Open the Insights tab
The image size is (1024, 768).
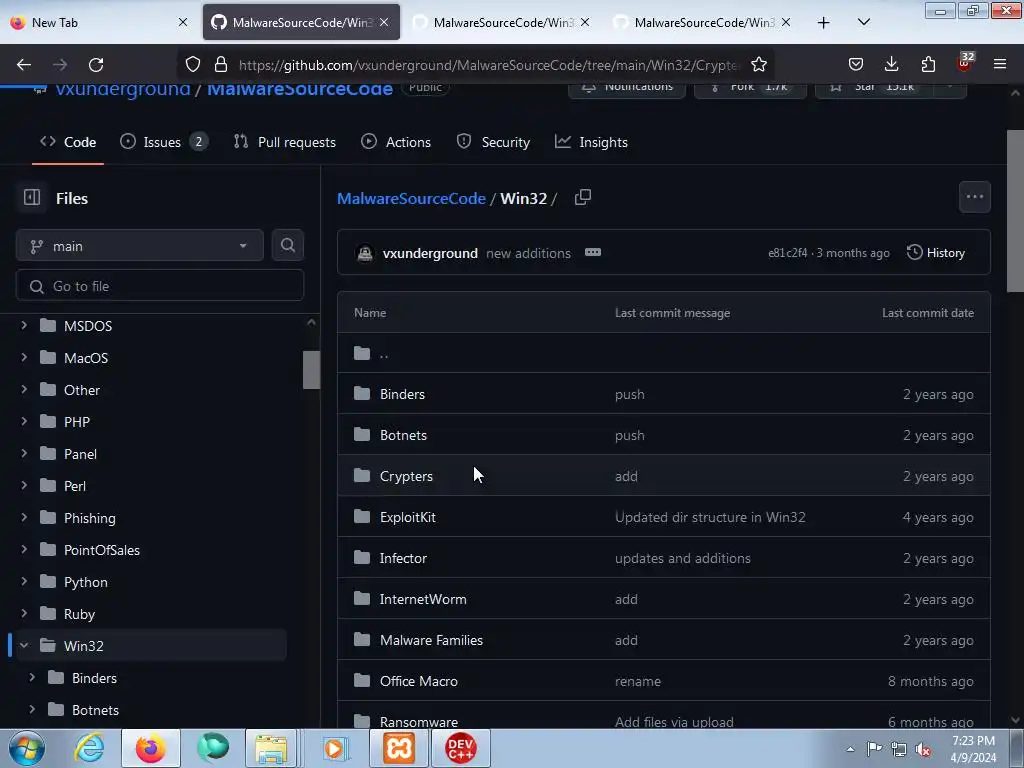(591, 142)
